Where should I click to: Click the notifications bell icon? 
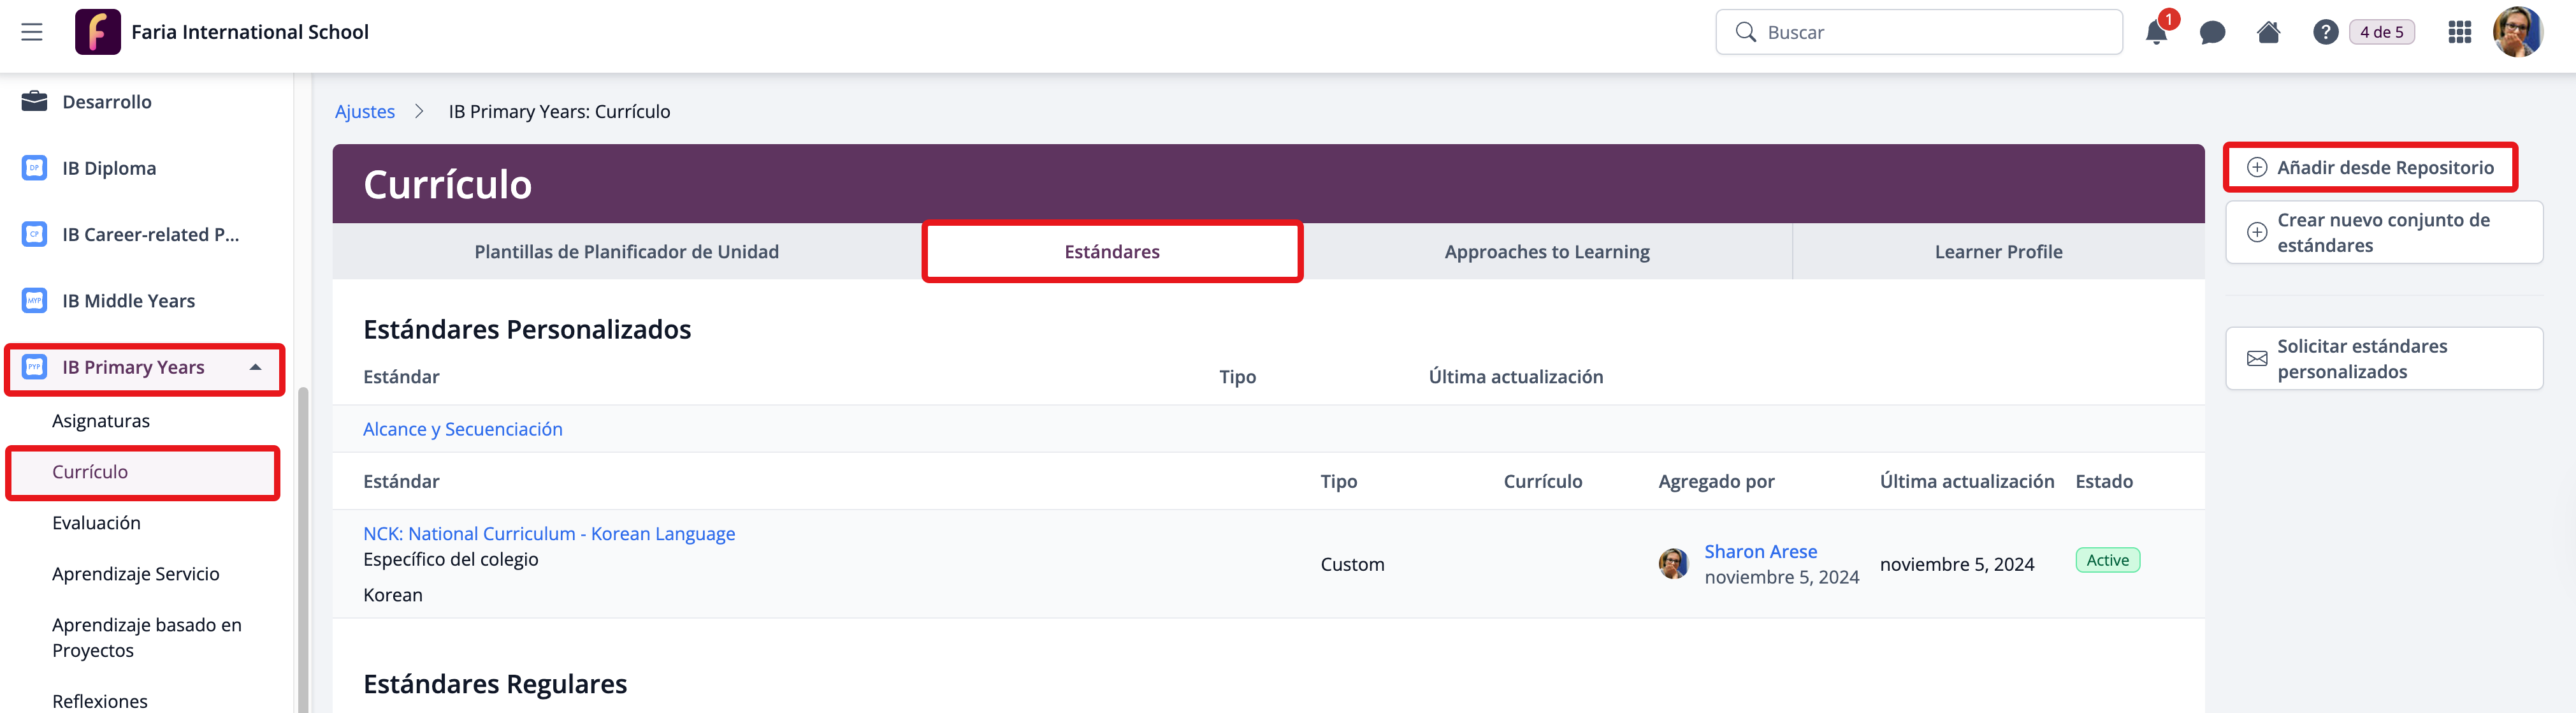(x=2156, y=33)
